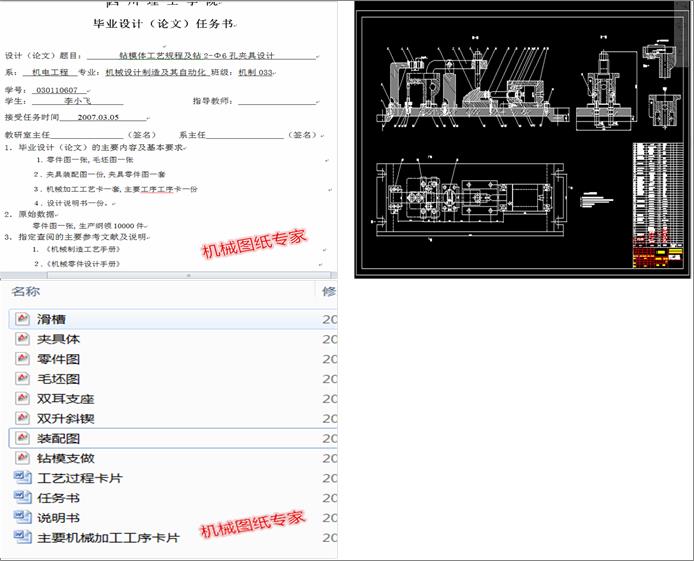
Task: Click the DWG icon beside 零件图
Action: [22, 359]
